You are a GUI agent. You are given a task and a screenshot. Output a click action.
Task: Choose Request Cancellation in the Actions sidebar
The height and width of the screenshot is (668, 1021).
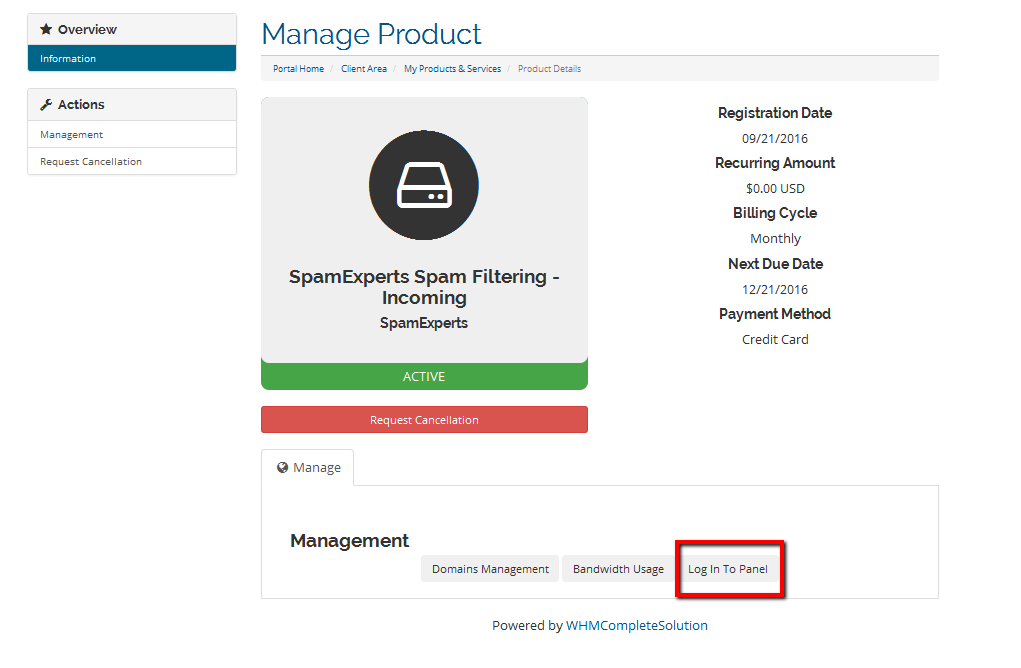click(132, 161)
